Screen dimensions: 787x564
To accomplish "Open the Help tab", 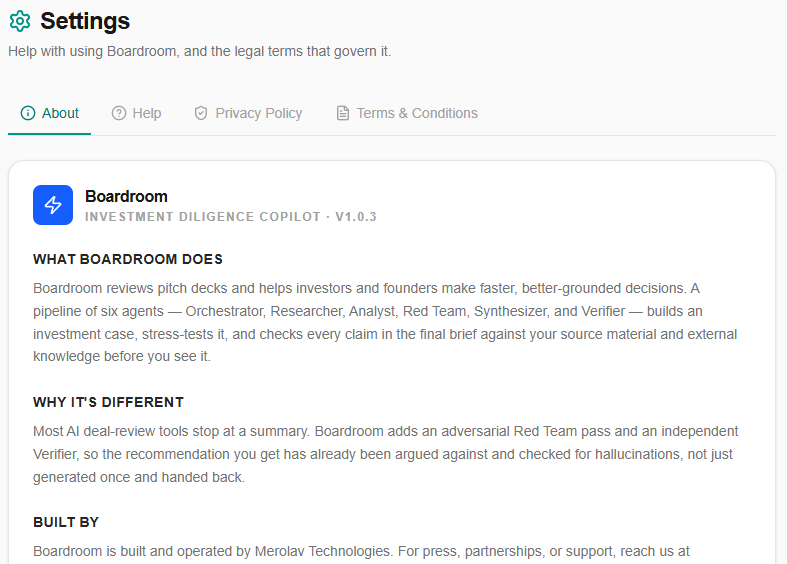I will pos(136,113).
